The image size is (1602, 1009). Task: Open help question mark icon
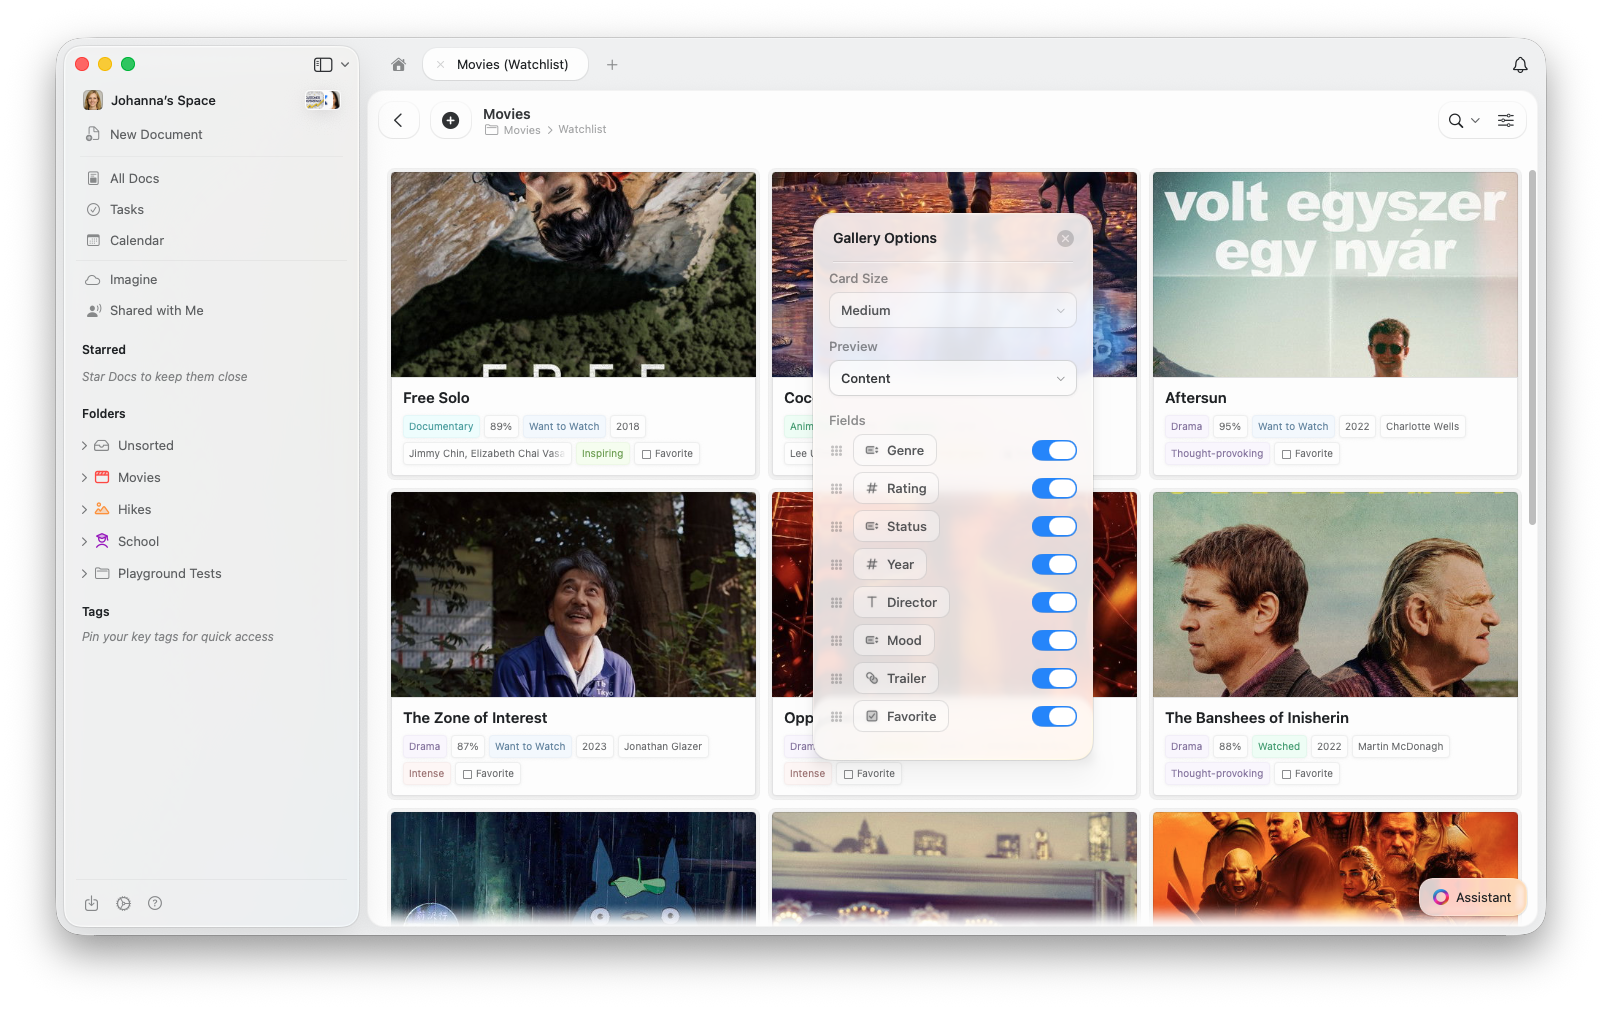coord(155,903)
